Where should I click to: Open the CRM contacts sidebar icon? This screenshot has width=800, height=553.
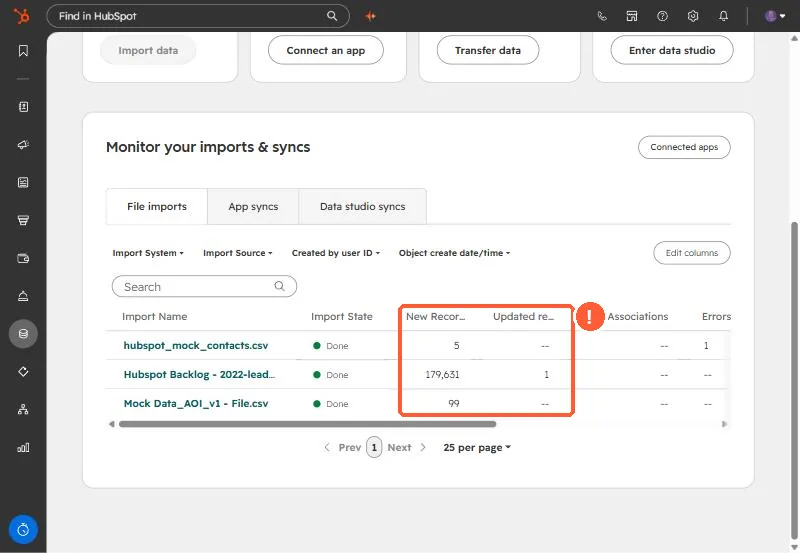point(23,107)
